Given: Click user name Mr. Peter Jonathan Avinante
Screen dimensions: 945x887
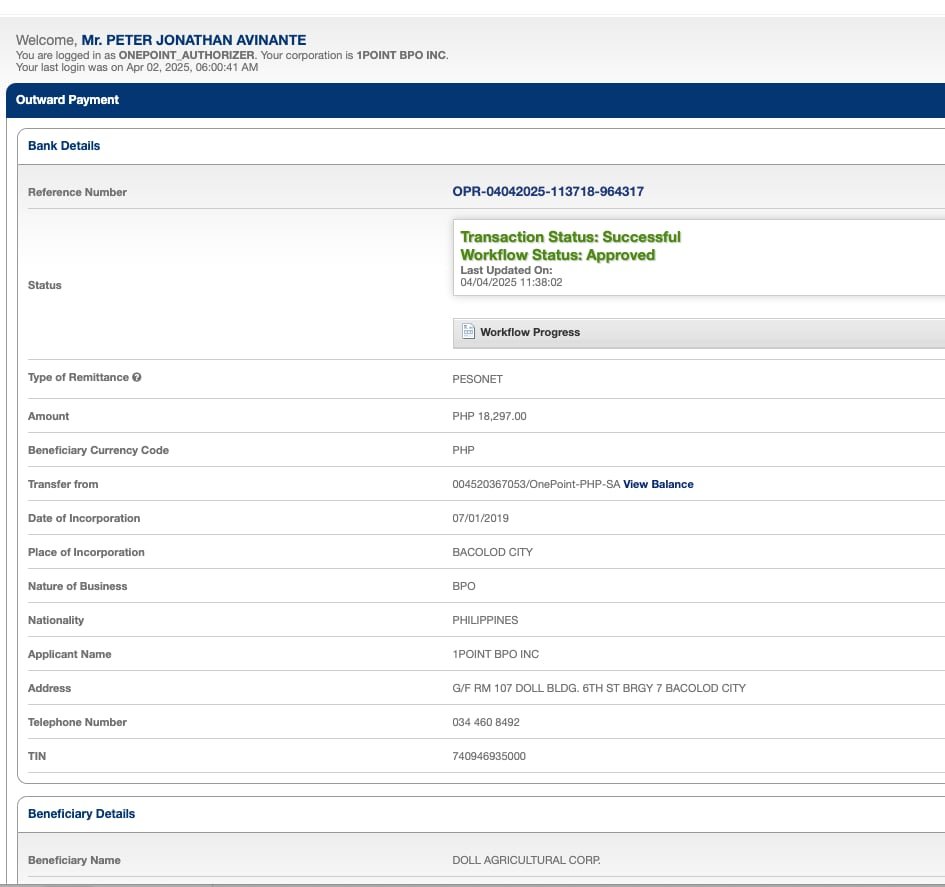Looking at the screenshot, I should [193, 40].
